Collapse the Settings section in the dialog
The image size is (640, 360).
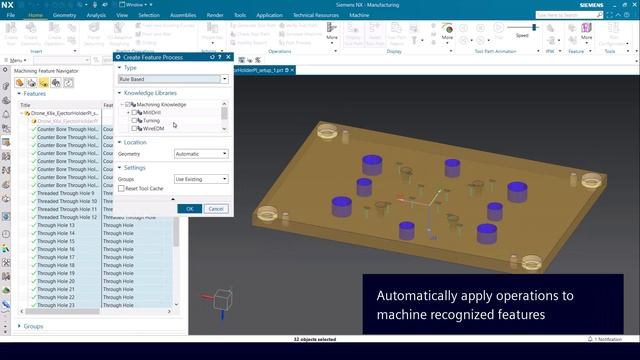click(x=120, y=168)
